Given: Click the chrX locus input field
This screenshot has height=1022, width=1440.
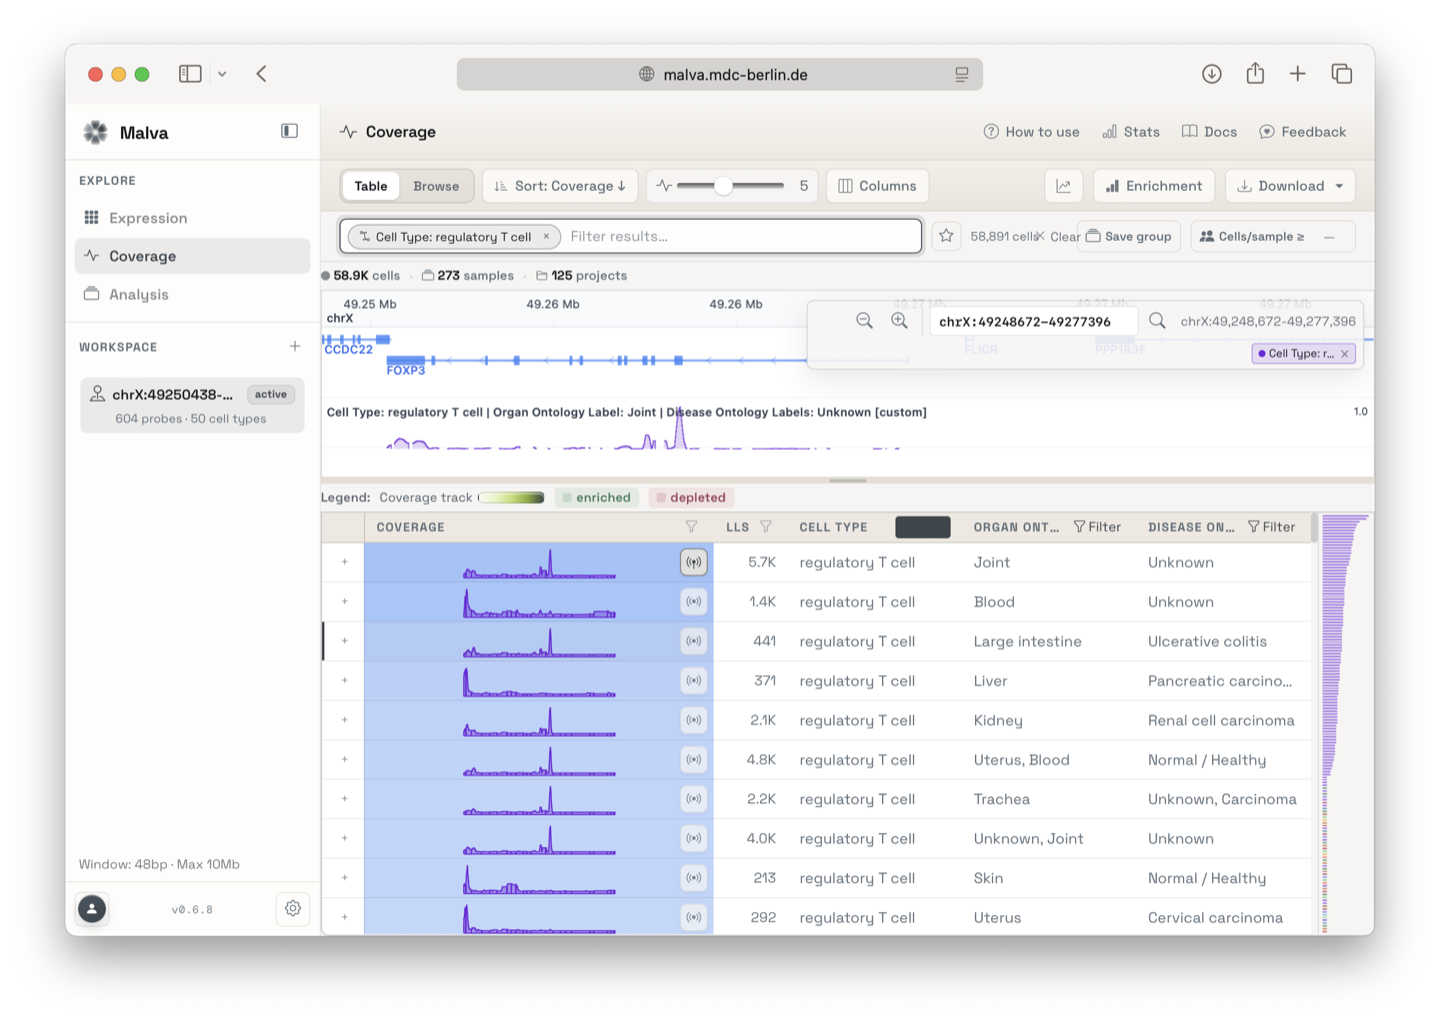Looking at the screenshot, I should (1034, 321).
